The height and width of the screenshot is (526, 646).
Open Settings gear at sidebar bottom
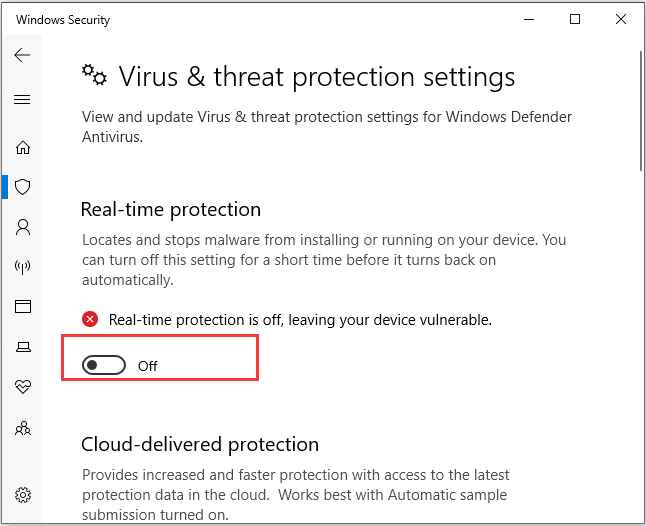coord(23,495)
